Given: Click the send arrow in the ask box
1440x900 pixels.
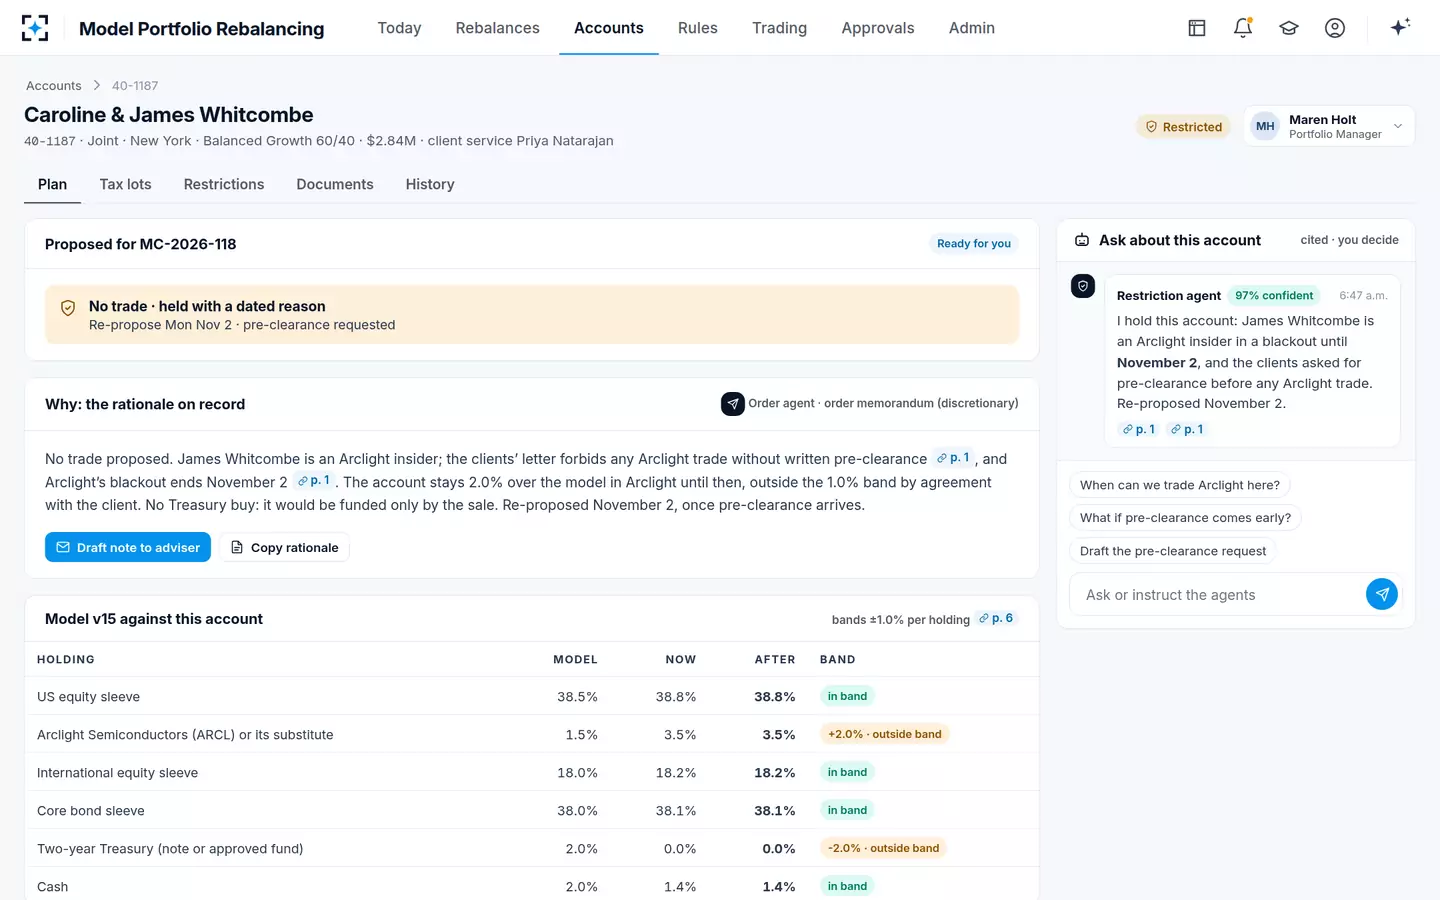Looking at the screenshot, I should coord(1382,594).
